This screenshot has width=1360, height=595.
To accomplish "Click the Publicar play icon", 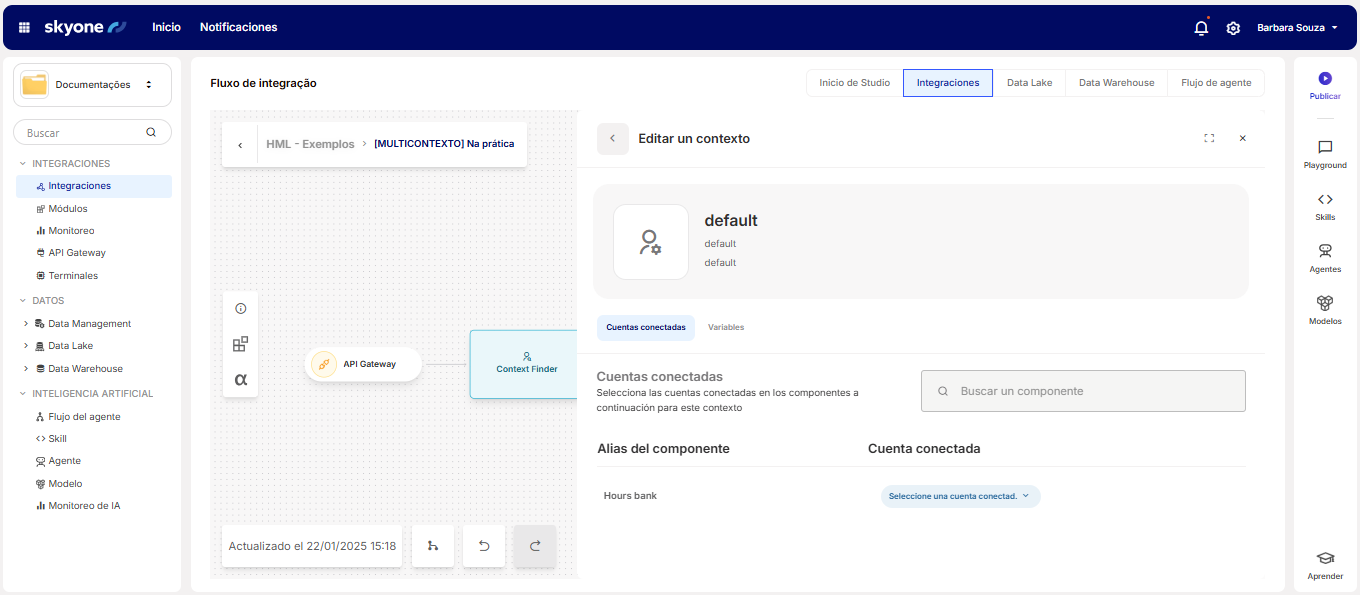I will click(1325, 79).
